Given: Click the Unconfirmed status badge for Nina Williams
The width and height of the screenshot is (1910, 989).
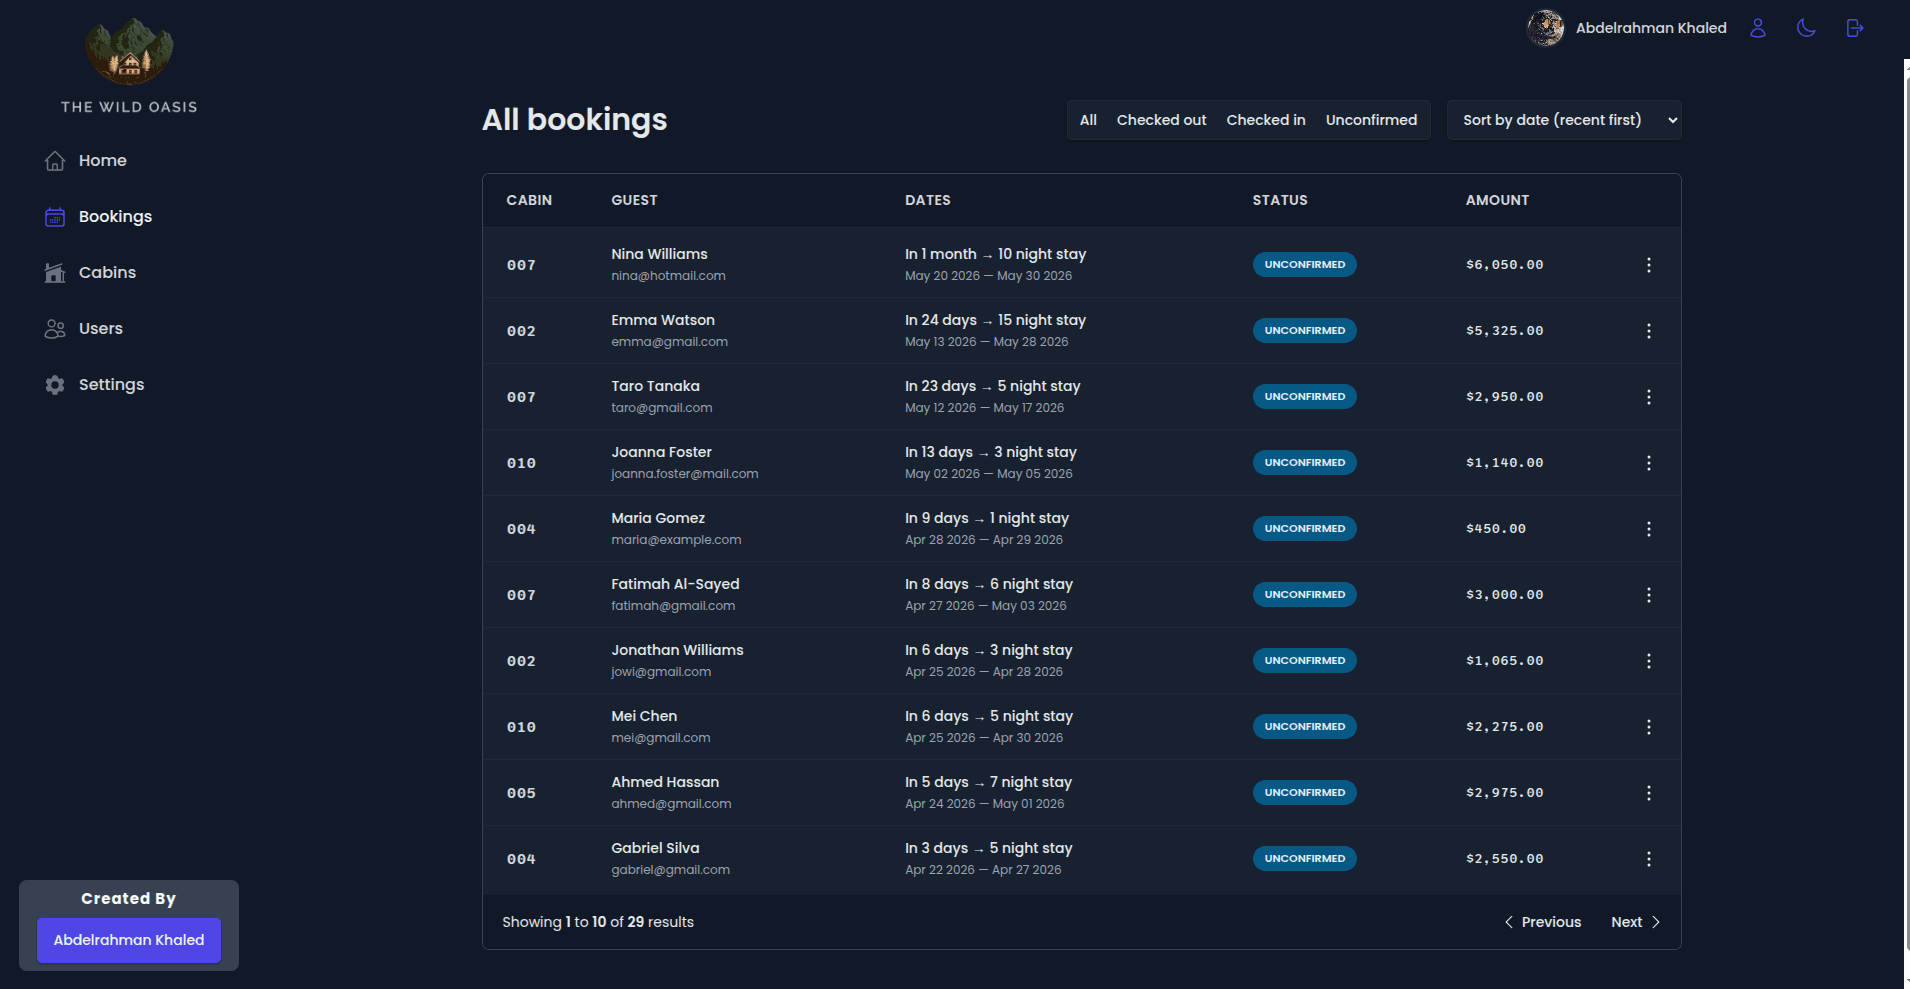Looking at the screenshot, I should coord(1305,265).
